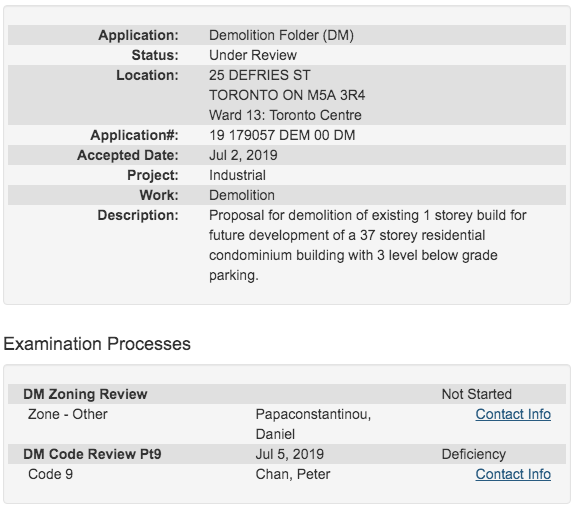
Task: Click the 'TORONTO ON M5A 3R4' line
Action: (287, 95)
